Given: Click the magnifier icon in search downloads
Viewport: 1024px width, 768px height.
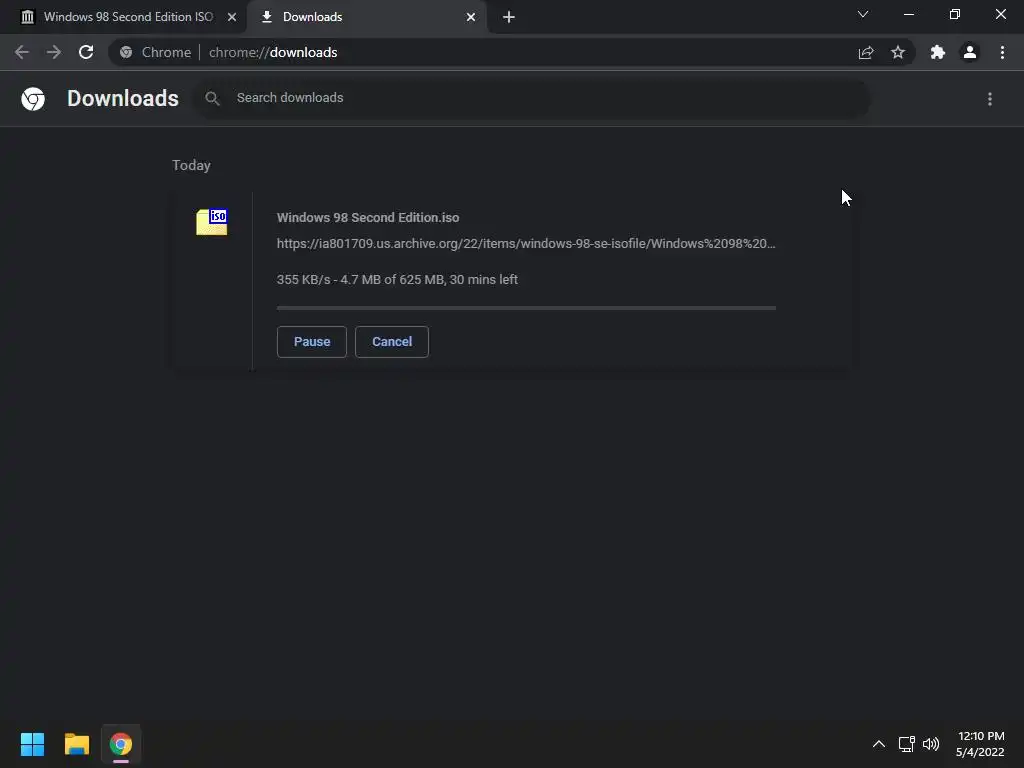Looking at the screenshot, I should click(212, 99).
